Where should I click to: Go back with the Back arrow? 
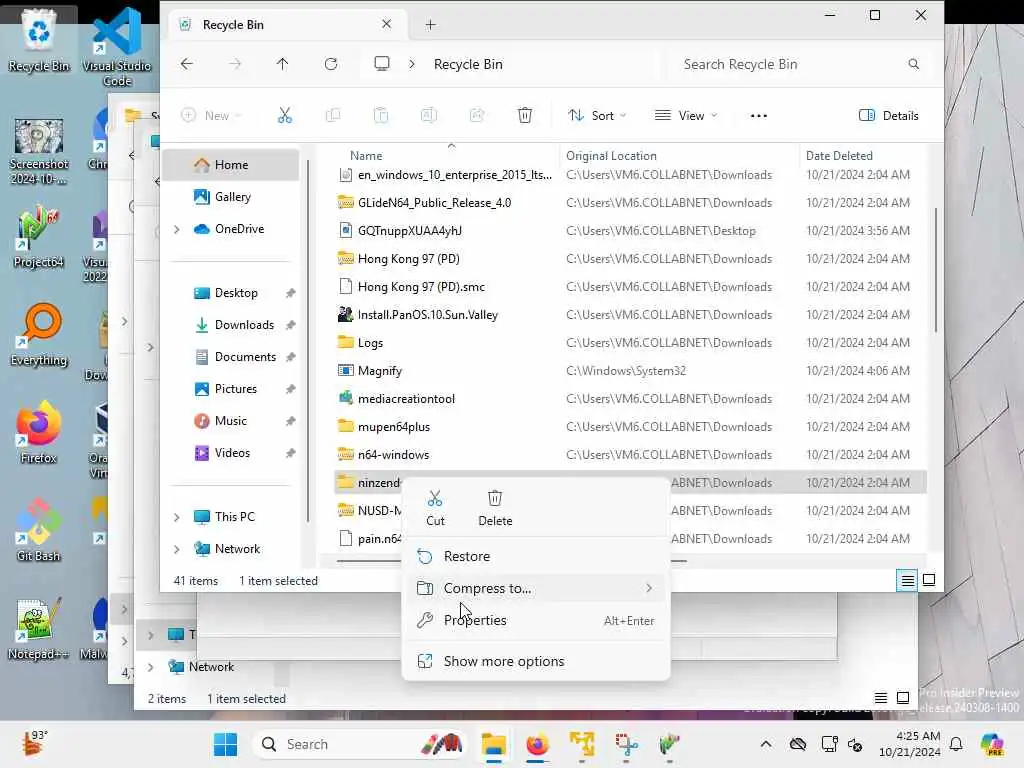tap(187, 64)
